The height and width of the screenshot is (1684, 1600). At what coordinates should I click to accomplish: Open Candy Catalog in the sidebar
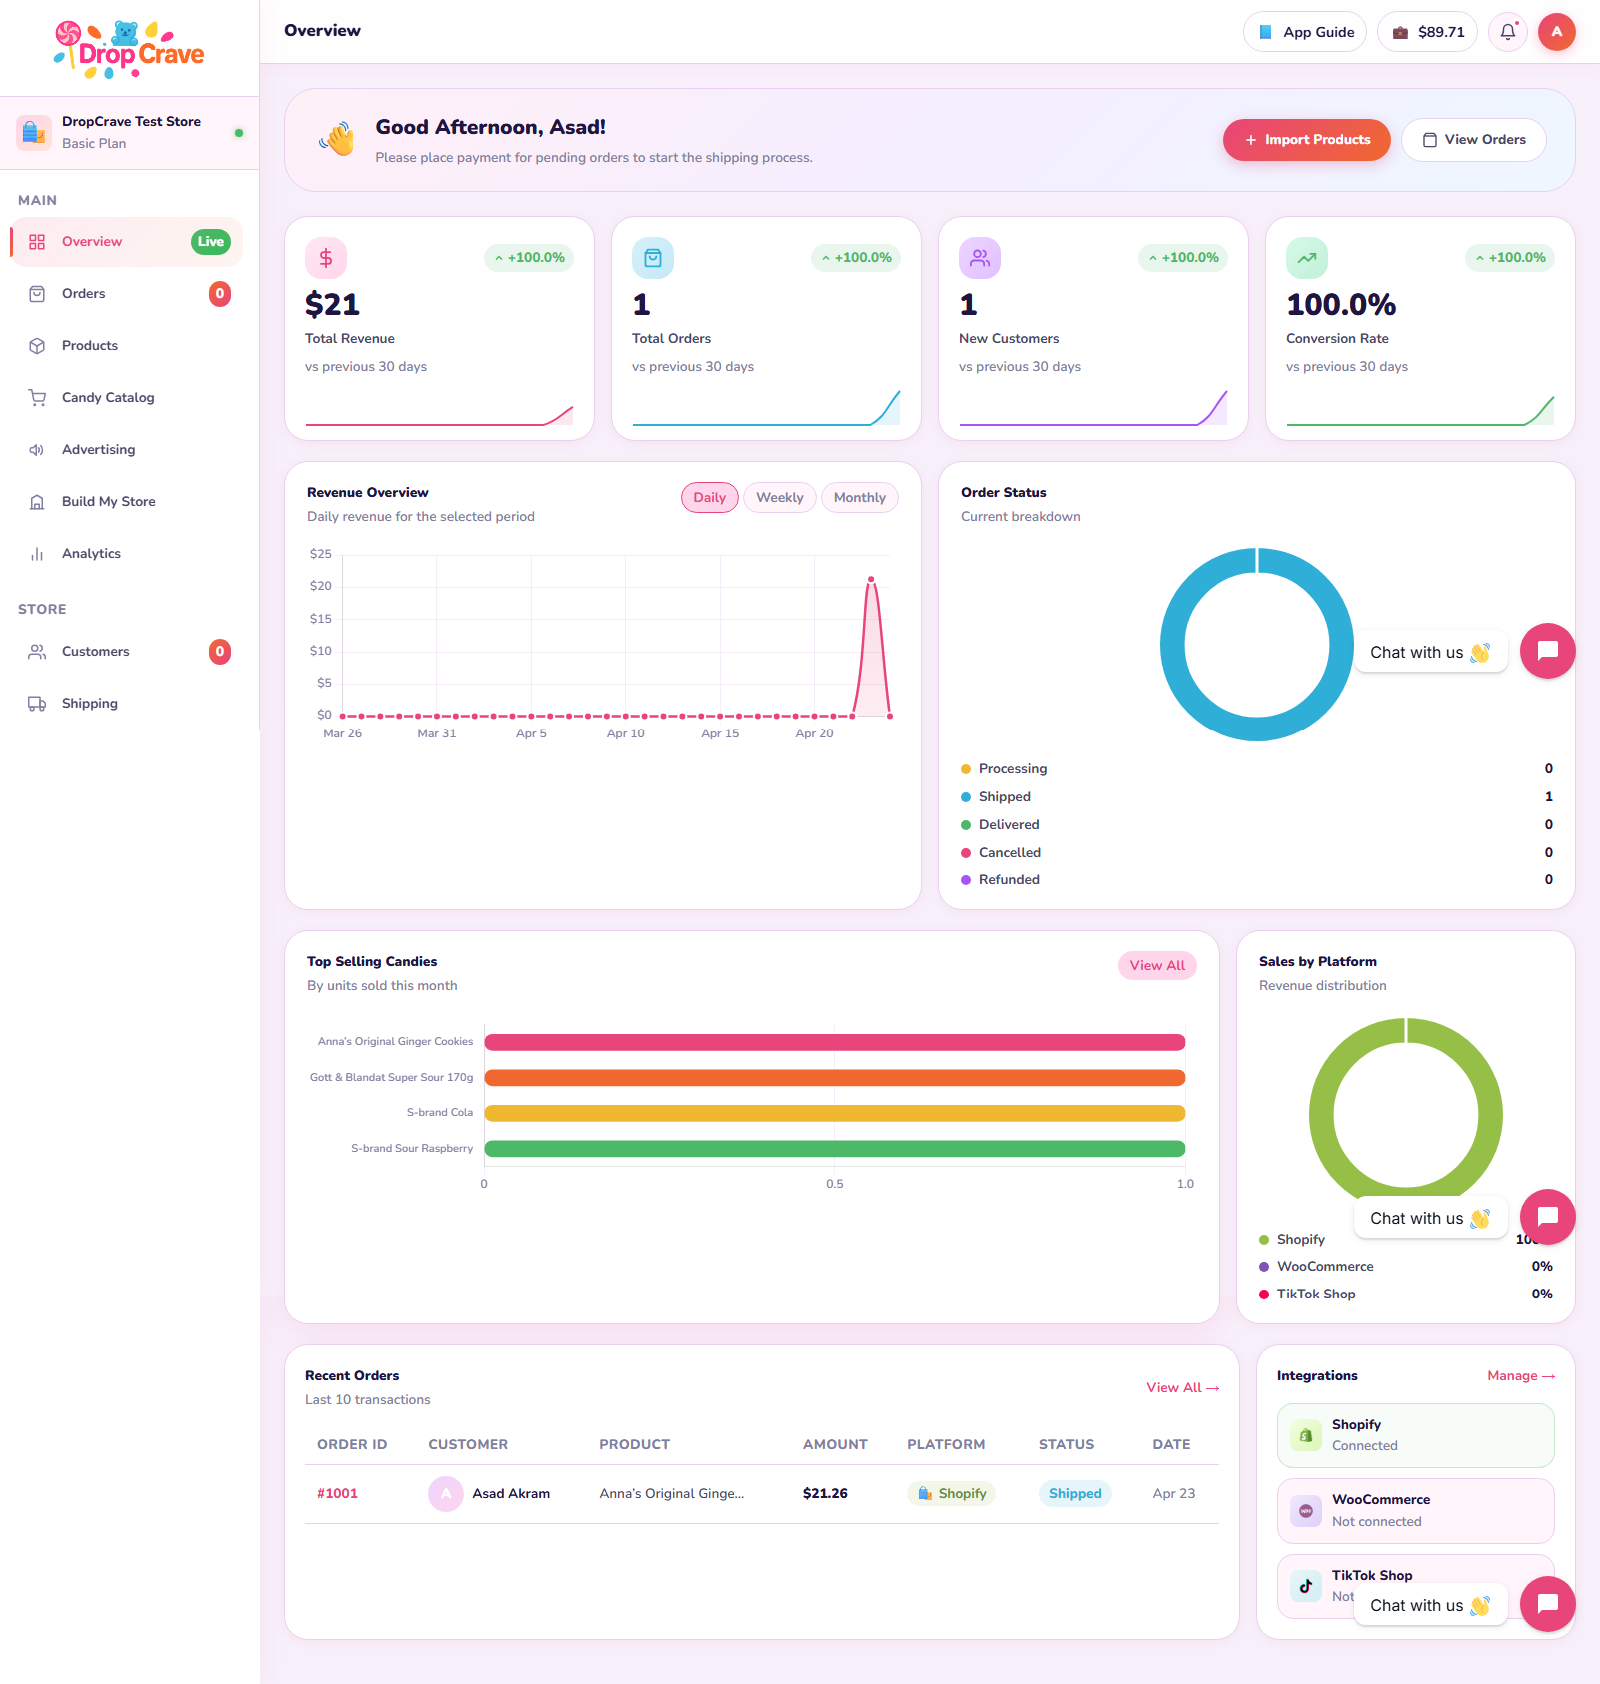126,398
